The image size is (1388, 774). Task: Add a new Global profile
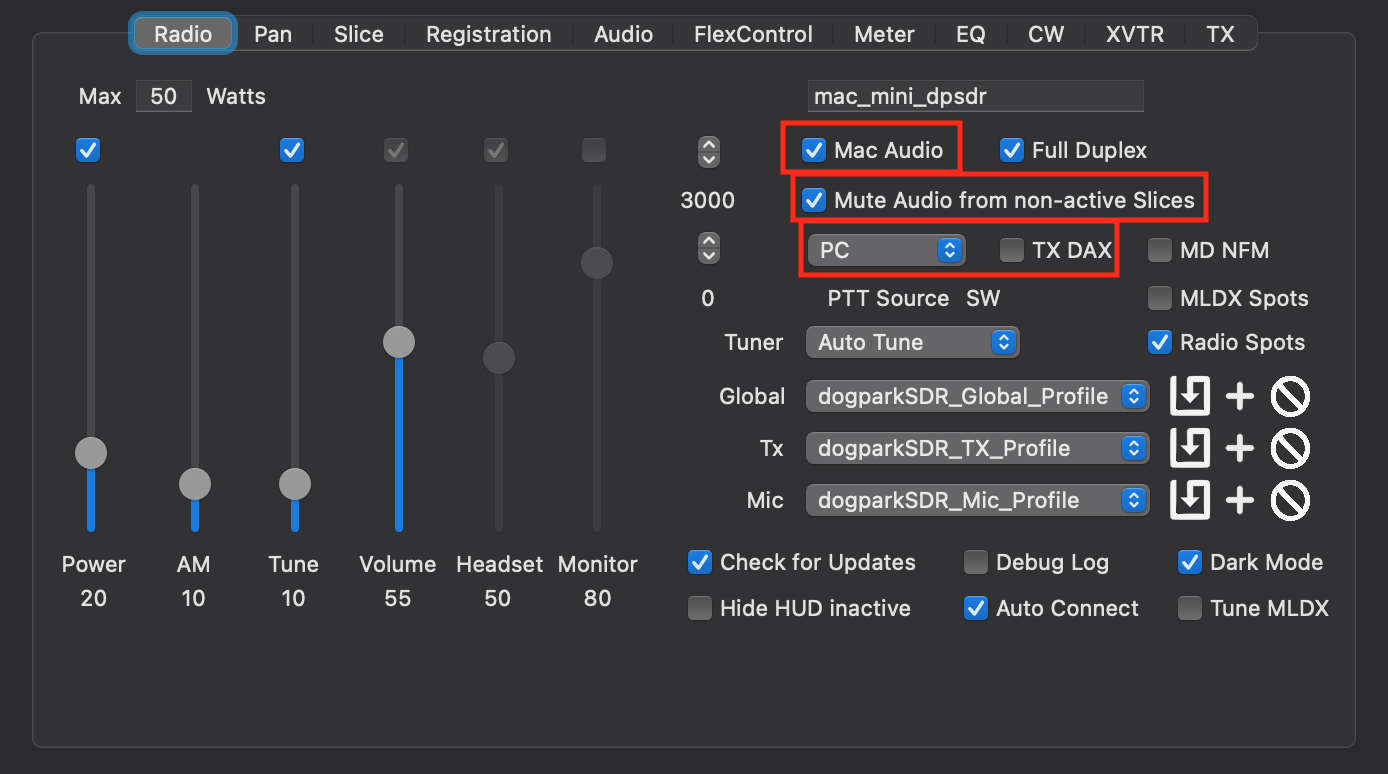pos(1240,397)
